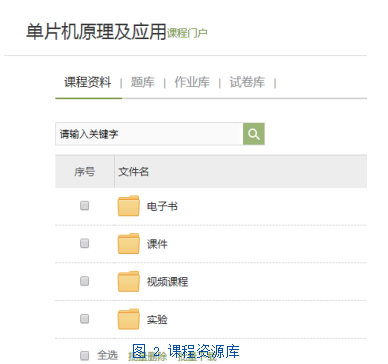Click the 文件名 column header
This screenshot has height=364, width=388.
coord(133,172)
